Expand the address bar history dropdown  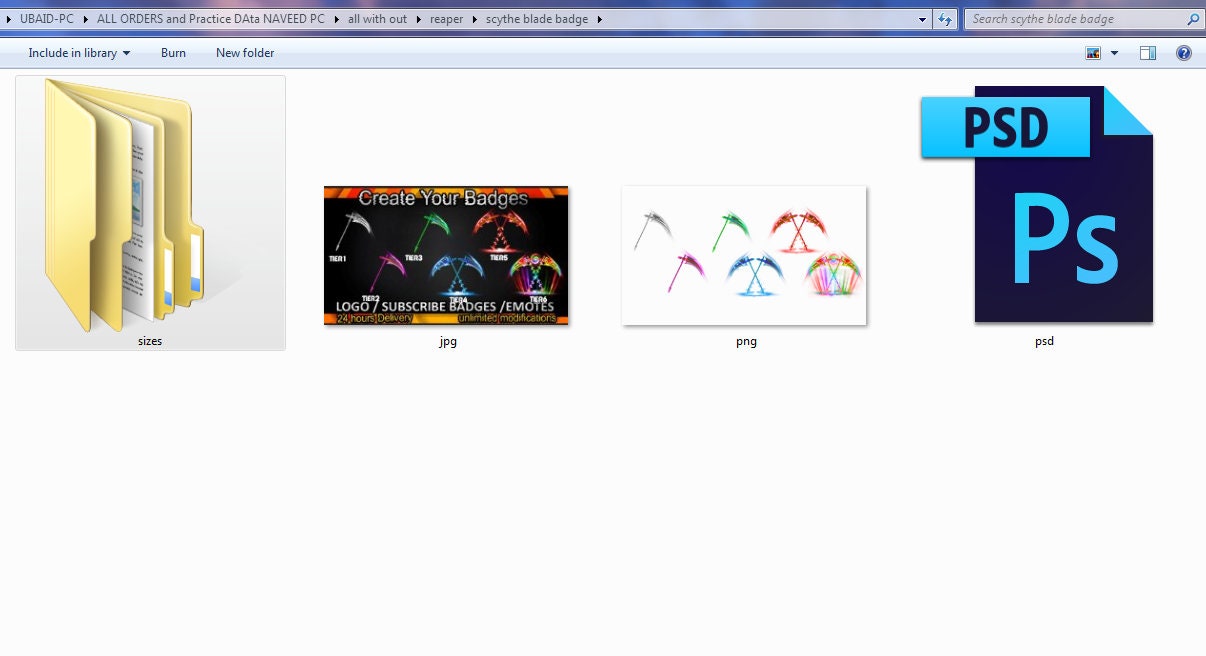922,19
